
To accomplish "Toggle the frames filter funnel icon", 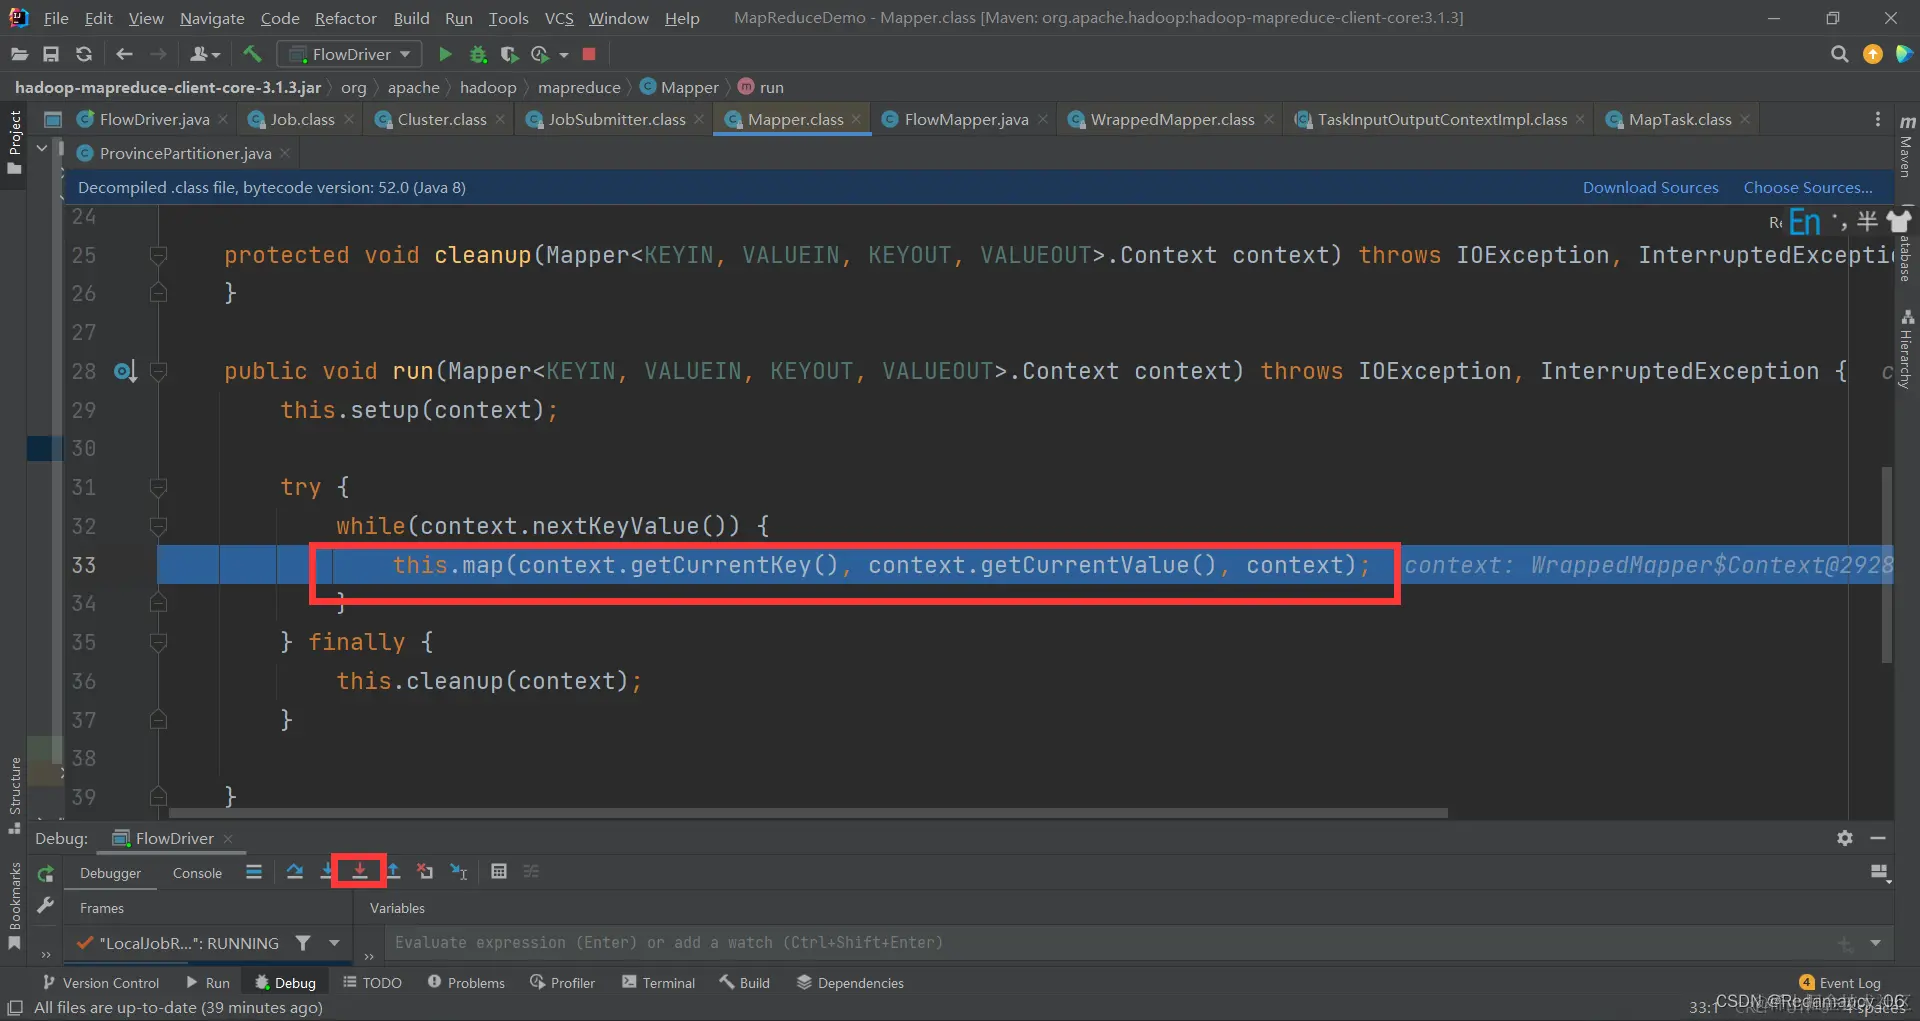I will tap(303, 943).
